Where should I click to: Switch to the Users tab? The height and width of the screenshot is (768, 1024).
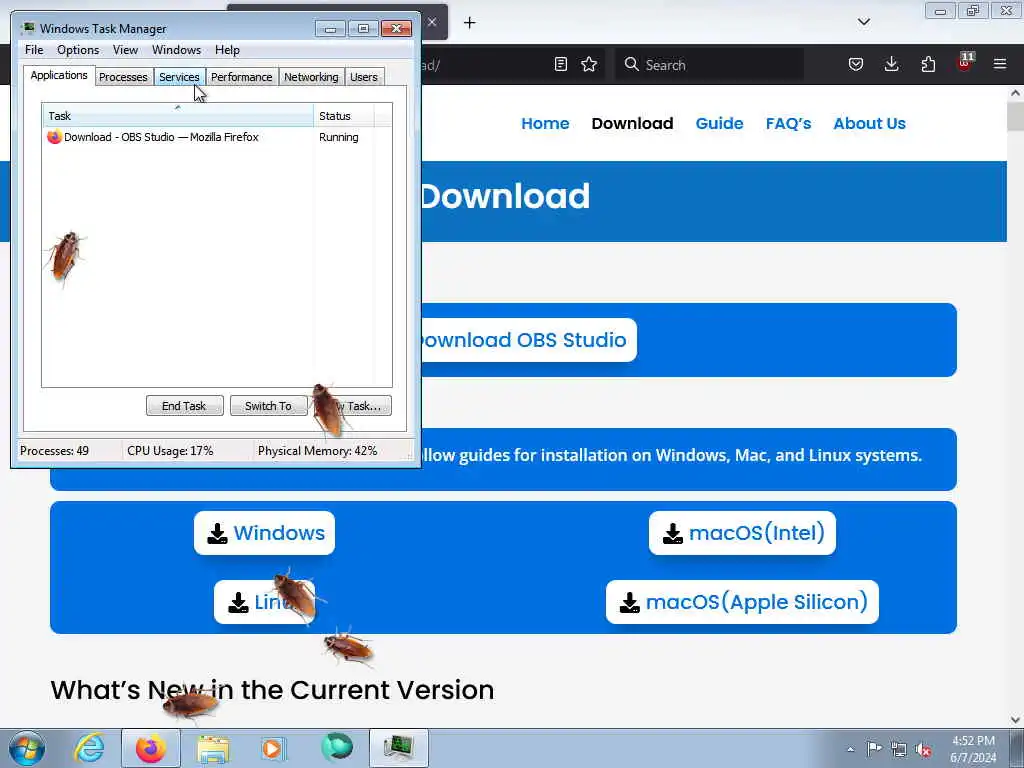[x=364, y=77]
